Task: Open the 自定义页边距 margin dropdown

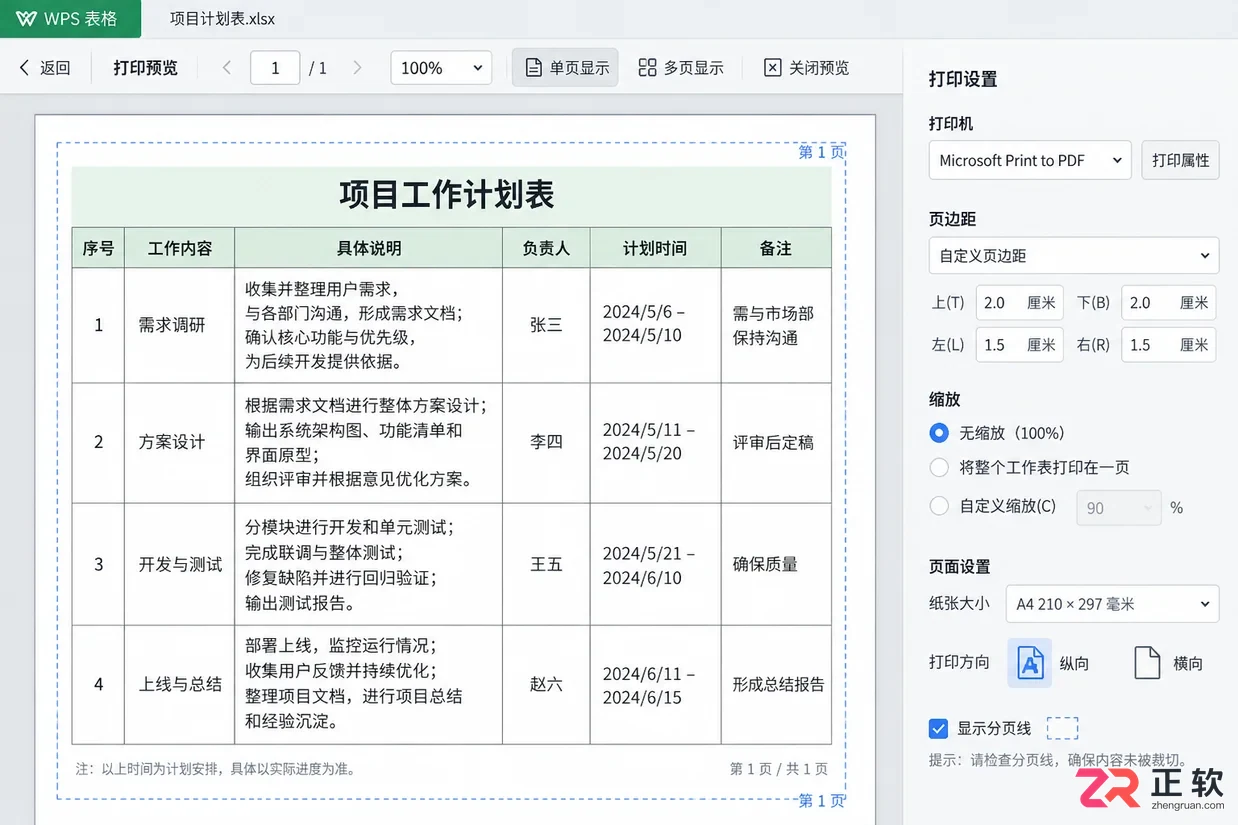Action: coord(1074,255)
